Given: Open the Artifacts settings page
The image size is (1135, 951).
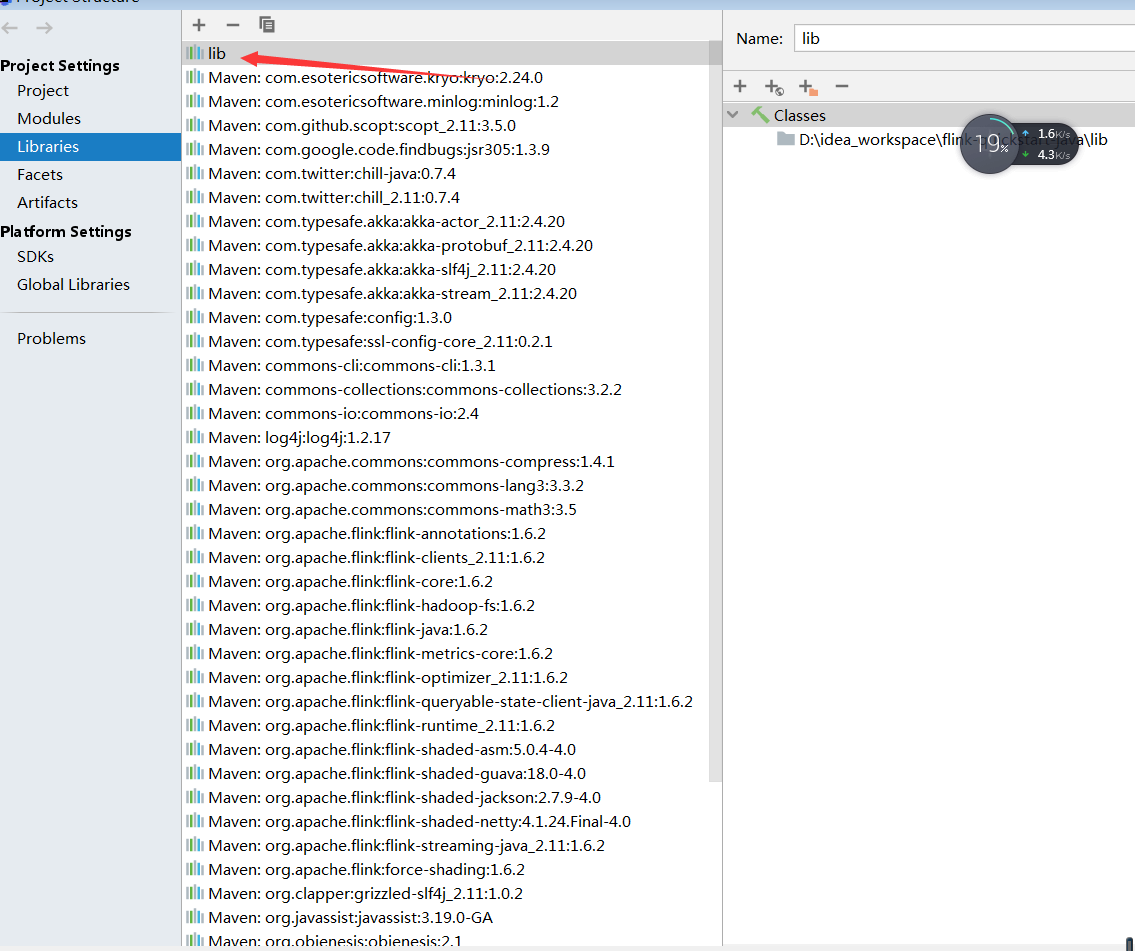Looking at the screenshot, I should pyautogui.click(x=47, y=203).
